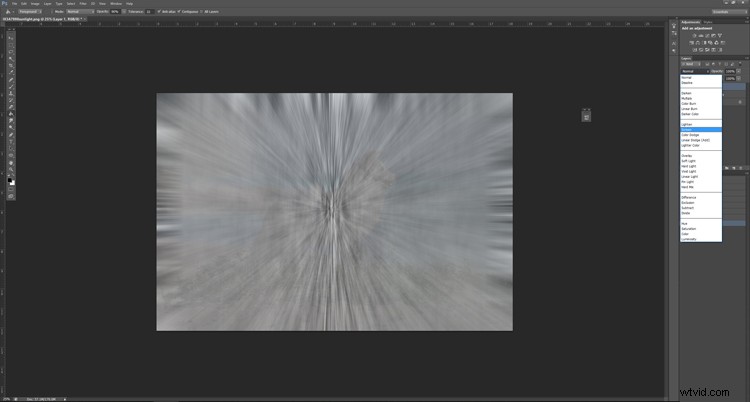Select the open document tab
Image resolution: width=750 pixels, height=402 pixels.
42,19
